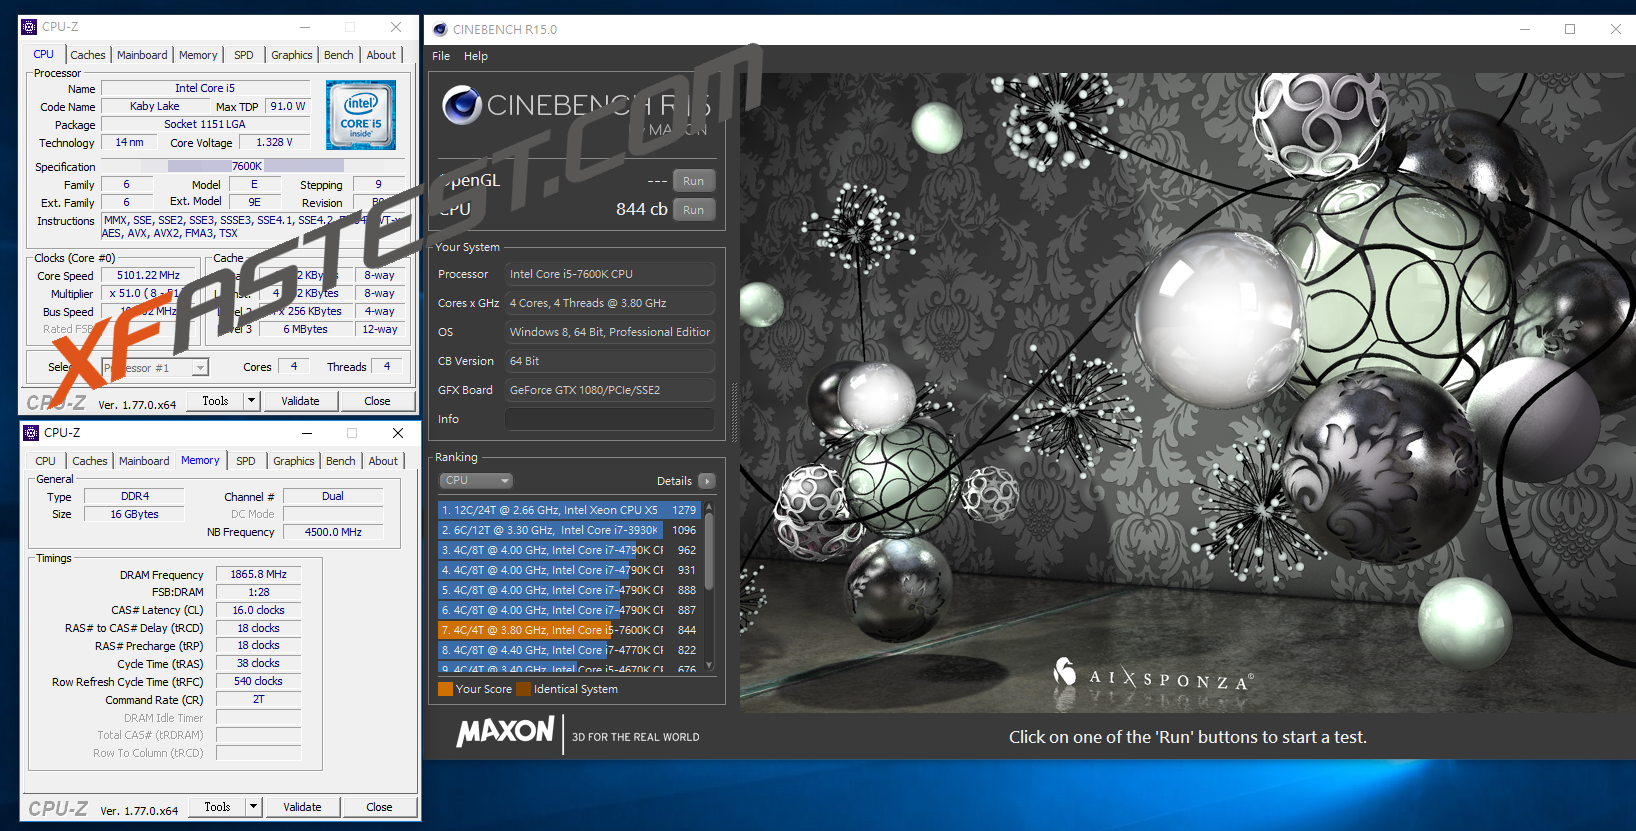Click the Cinebench icon in the title bar
This screenshot has height=831, width=1636.
pos(440,29)
